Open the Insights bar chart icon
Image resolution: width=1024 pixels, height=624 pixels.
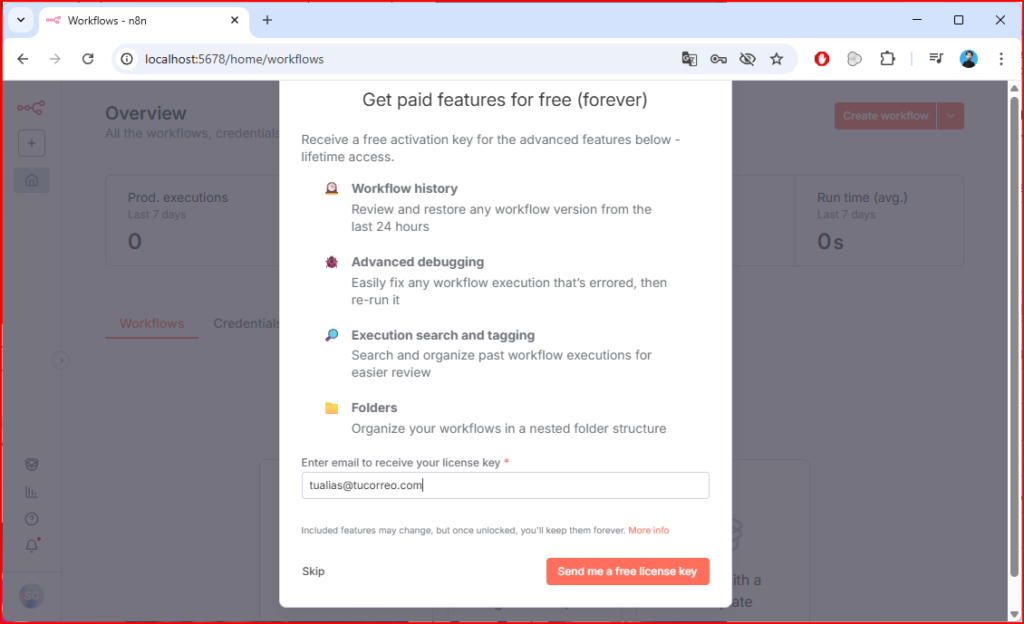tap(32, 492)
